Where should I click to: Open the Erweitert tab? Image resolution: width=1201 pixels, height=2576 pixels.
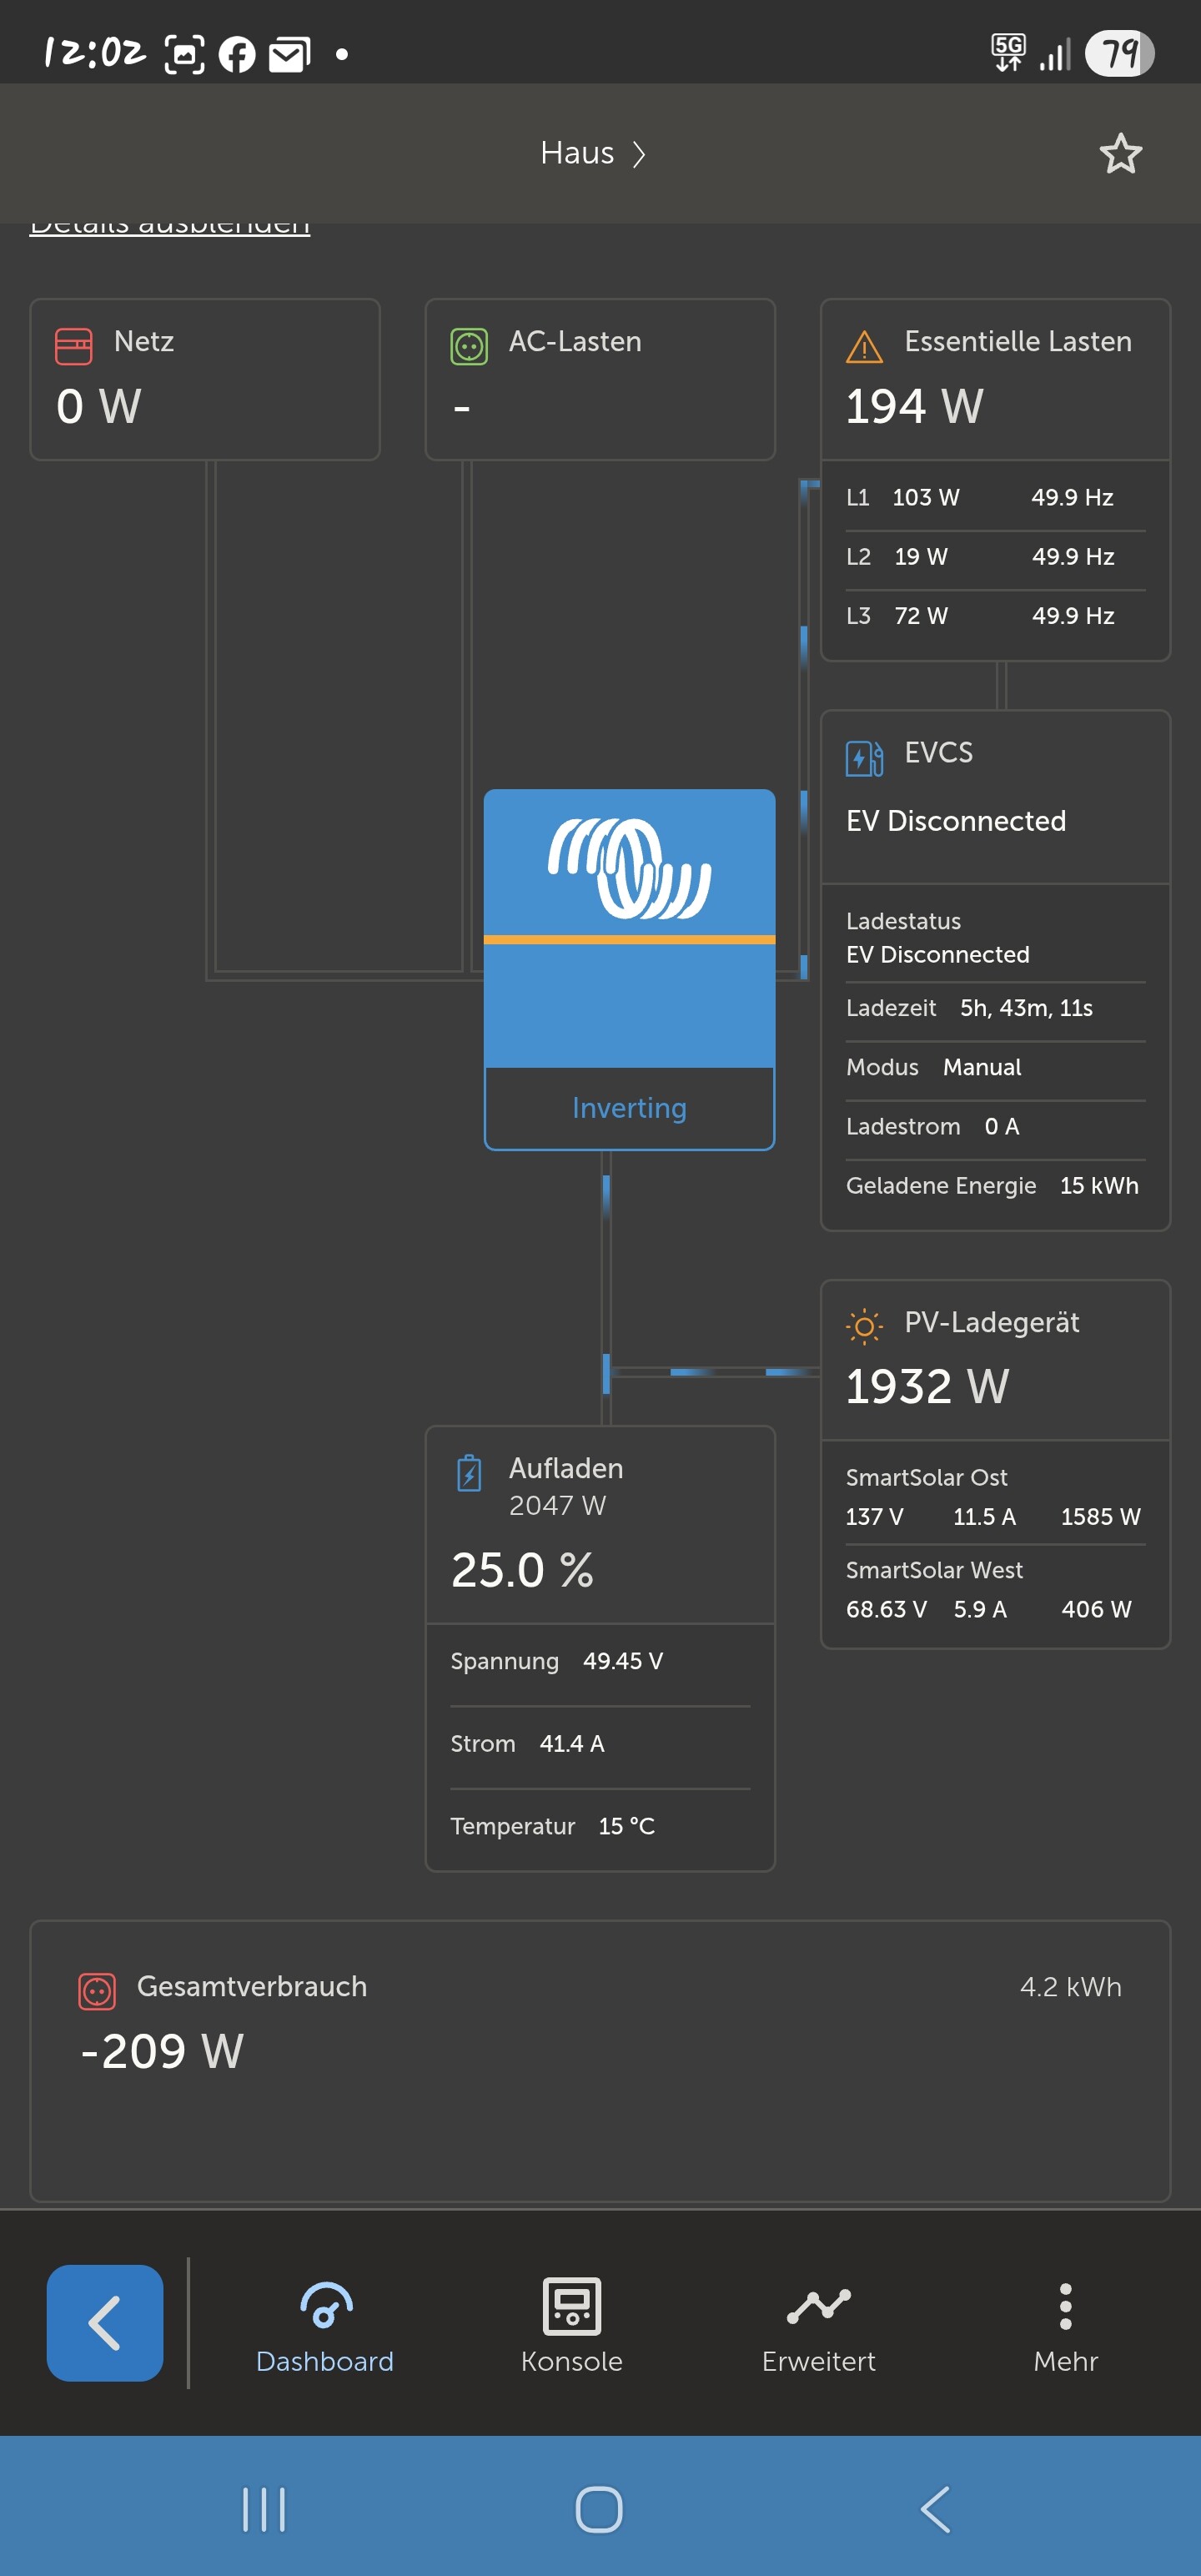[818, 2323]
